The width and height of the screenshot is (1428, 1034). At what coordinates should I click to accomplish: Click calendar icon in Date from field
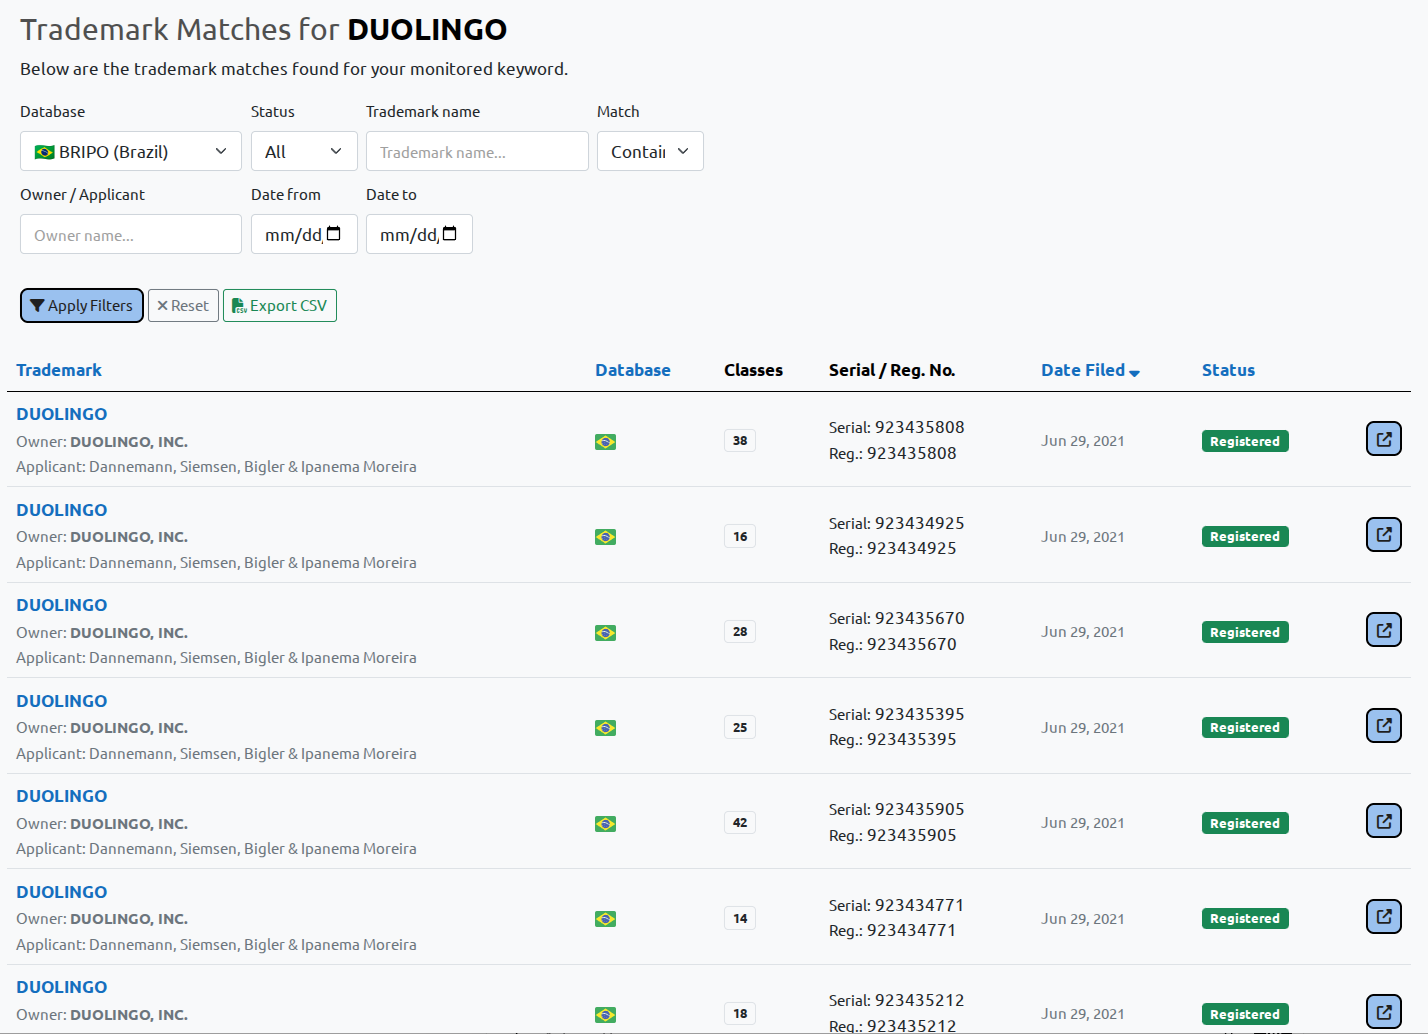click(334, 234)
